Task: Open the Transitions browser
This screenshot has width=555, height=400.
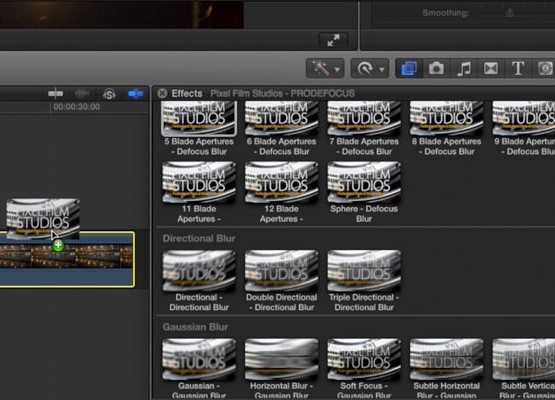Action: pos(491,68)
